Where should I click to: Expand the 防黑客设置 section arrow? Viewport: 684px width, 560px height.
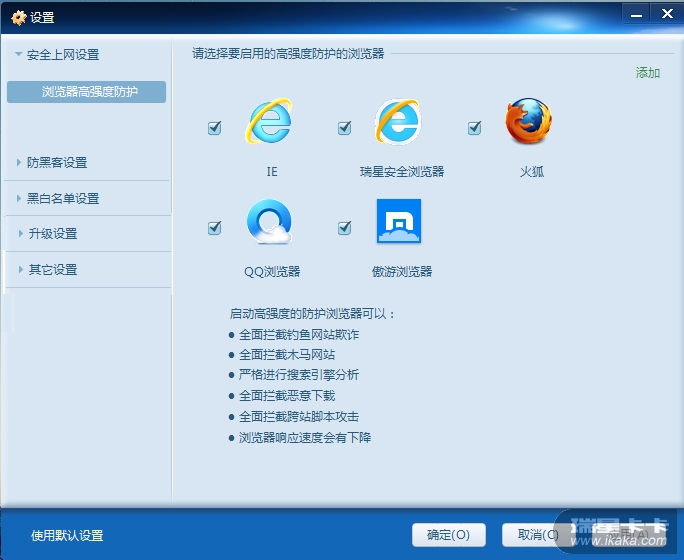tap(19, 163)
